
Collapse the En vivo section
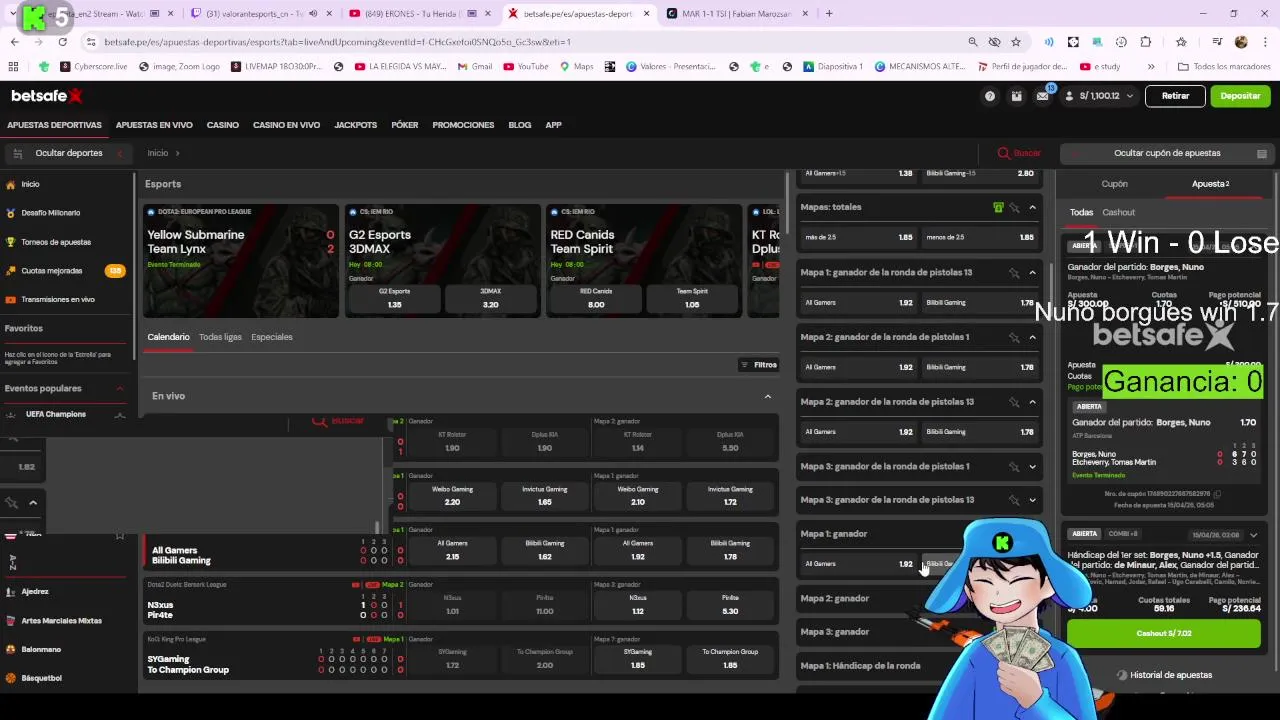[768, 397]
